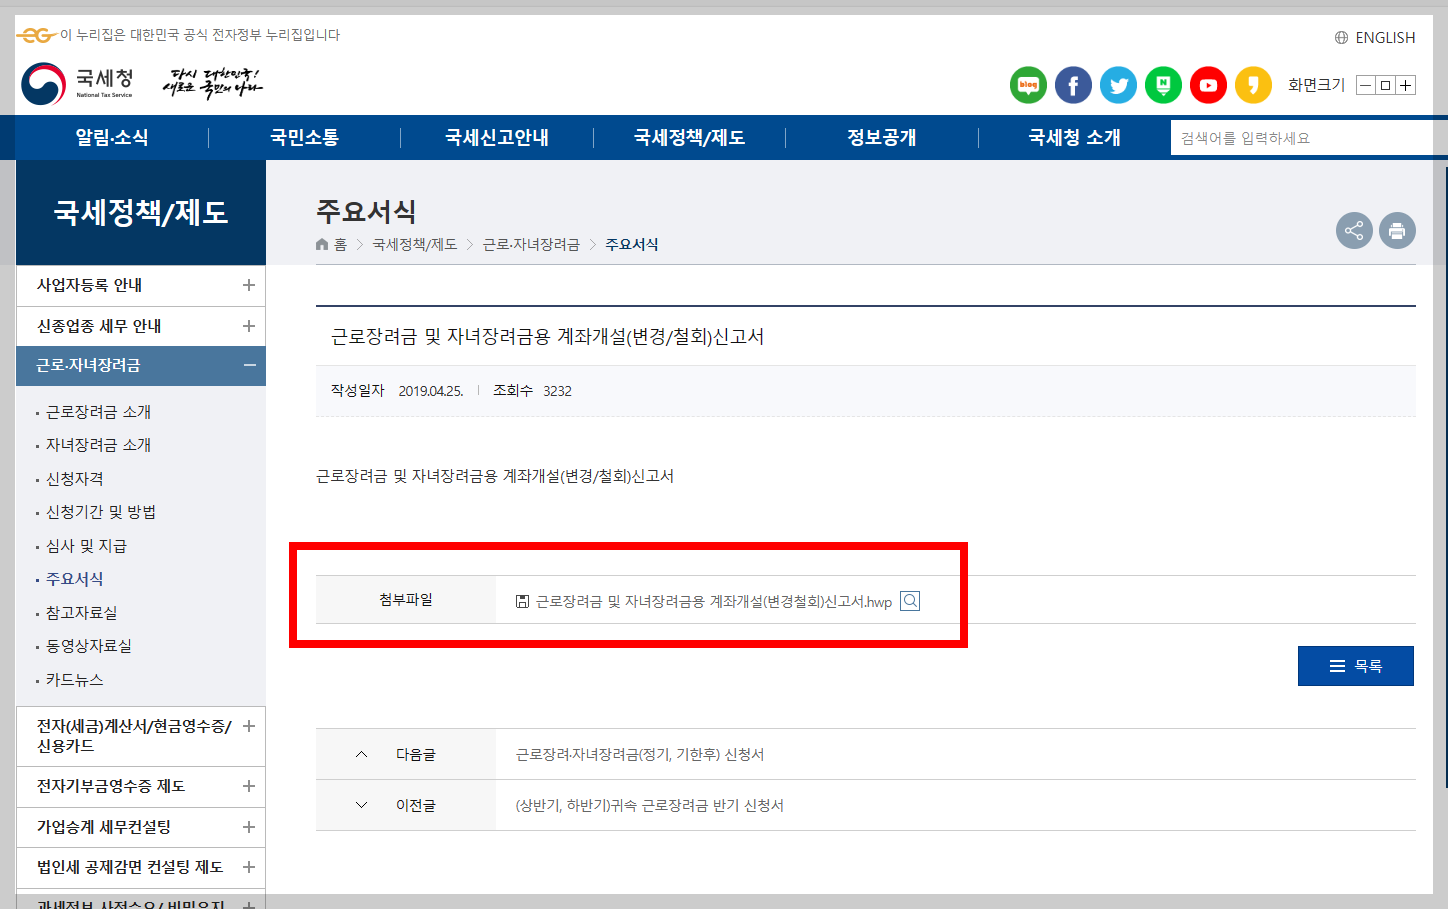Click the Naver Band icon
Screen dimensions: 1448x909
tap(1163, 85)
